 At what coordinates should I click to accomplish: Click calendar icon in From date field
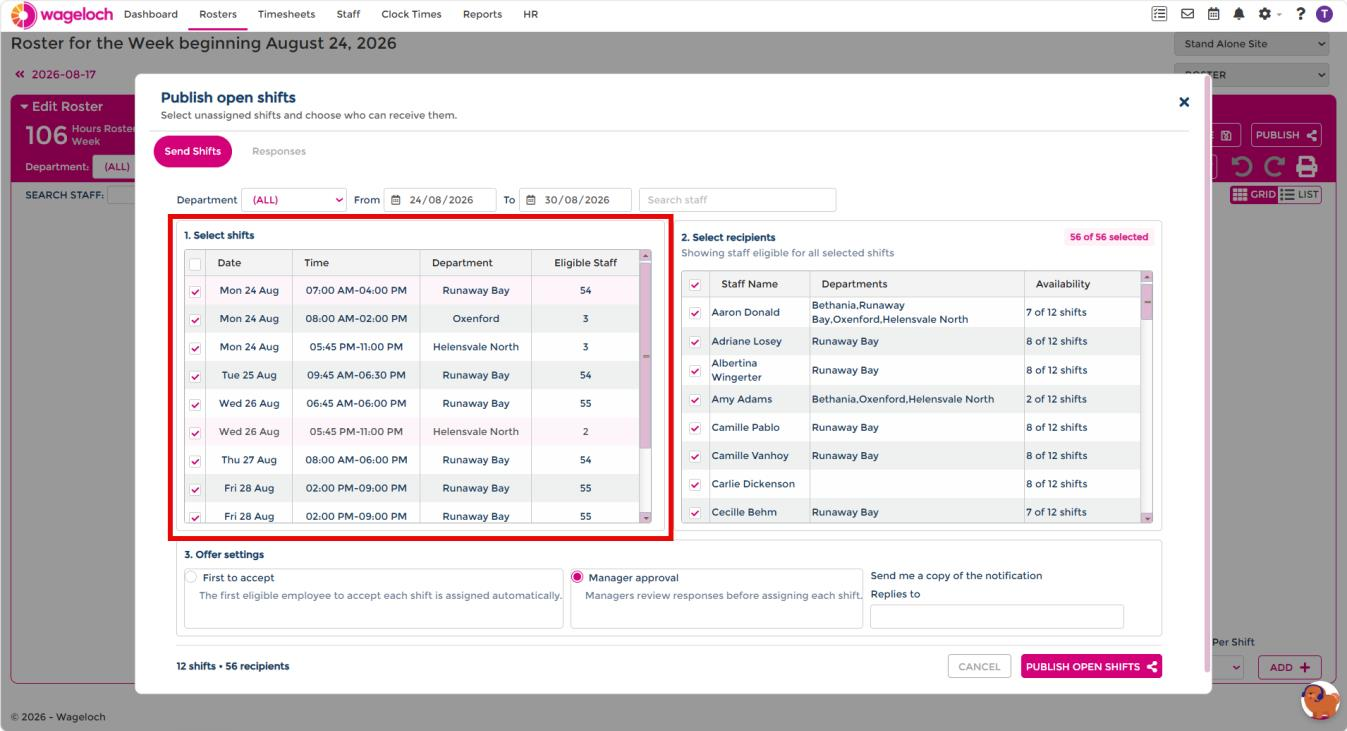click(394, 200)
